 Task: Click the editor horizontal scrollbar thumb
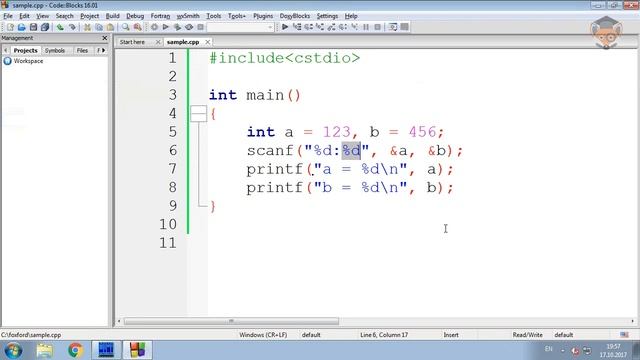pyautogui.click(x=231, y=321)
